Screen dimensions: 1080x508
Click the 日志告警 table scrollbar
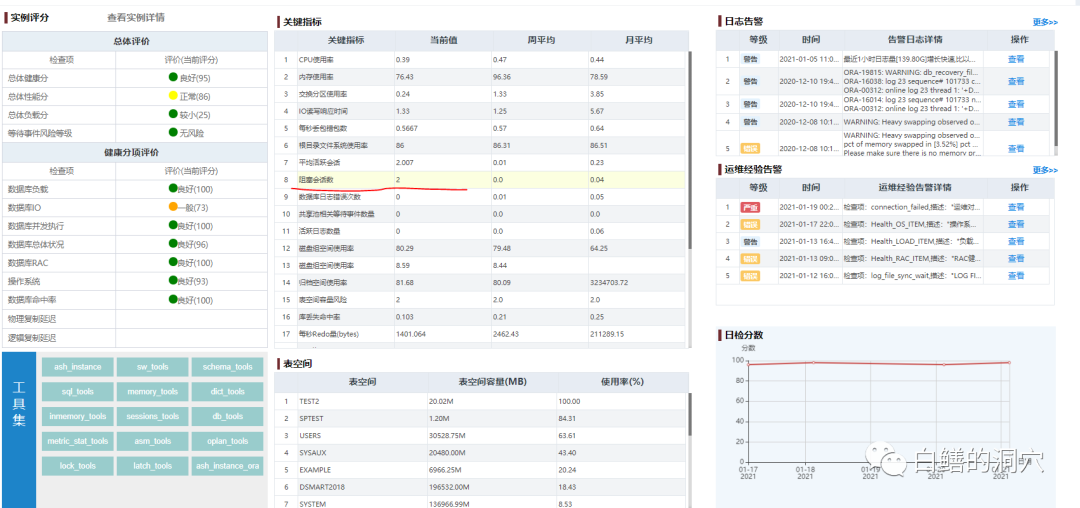tap(1057, 100)
